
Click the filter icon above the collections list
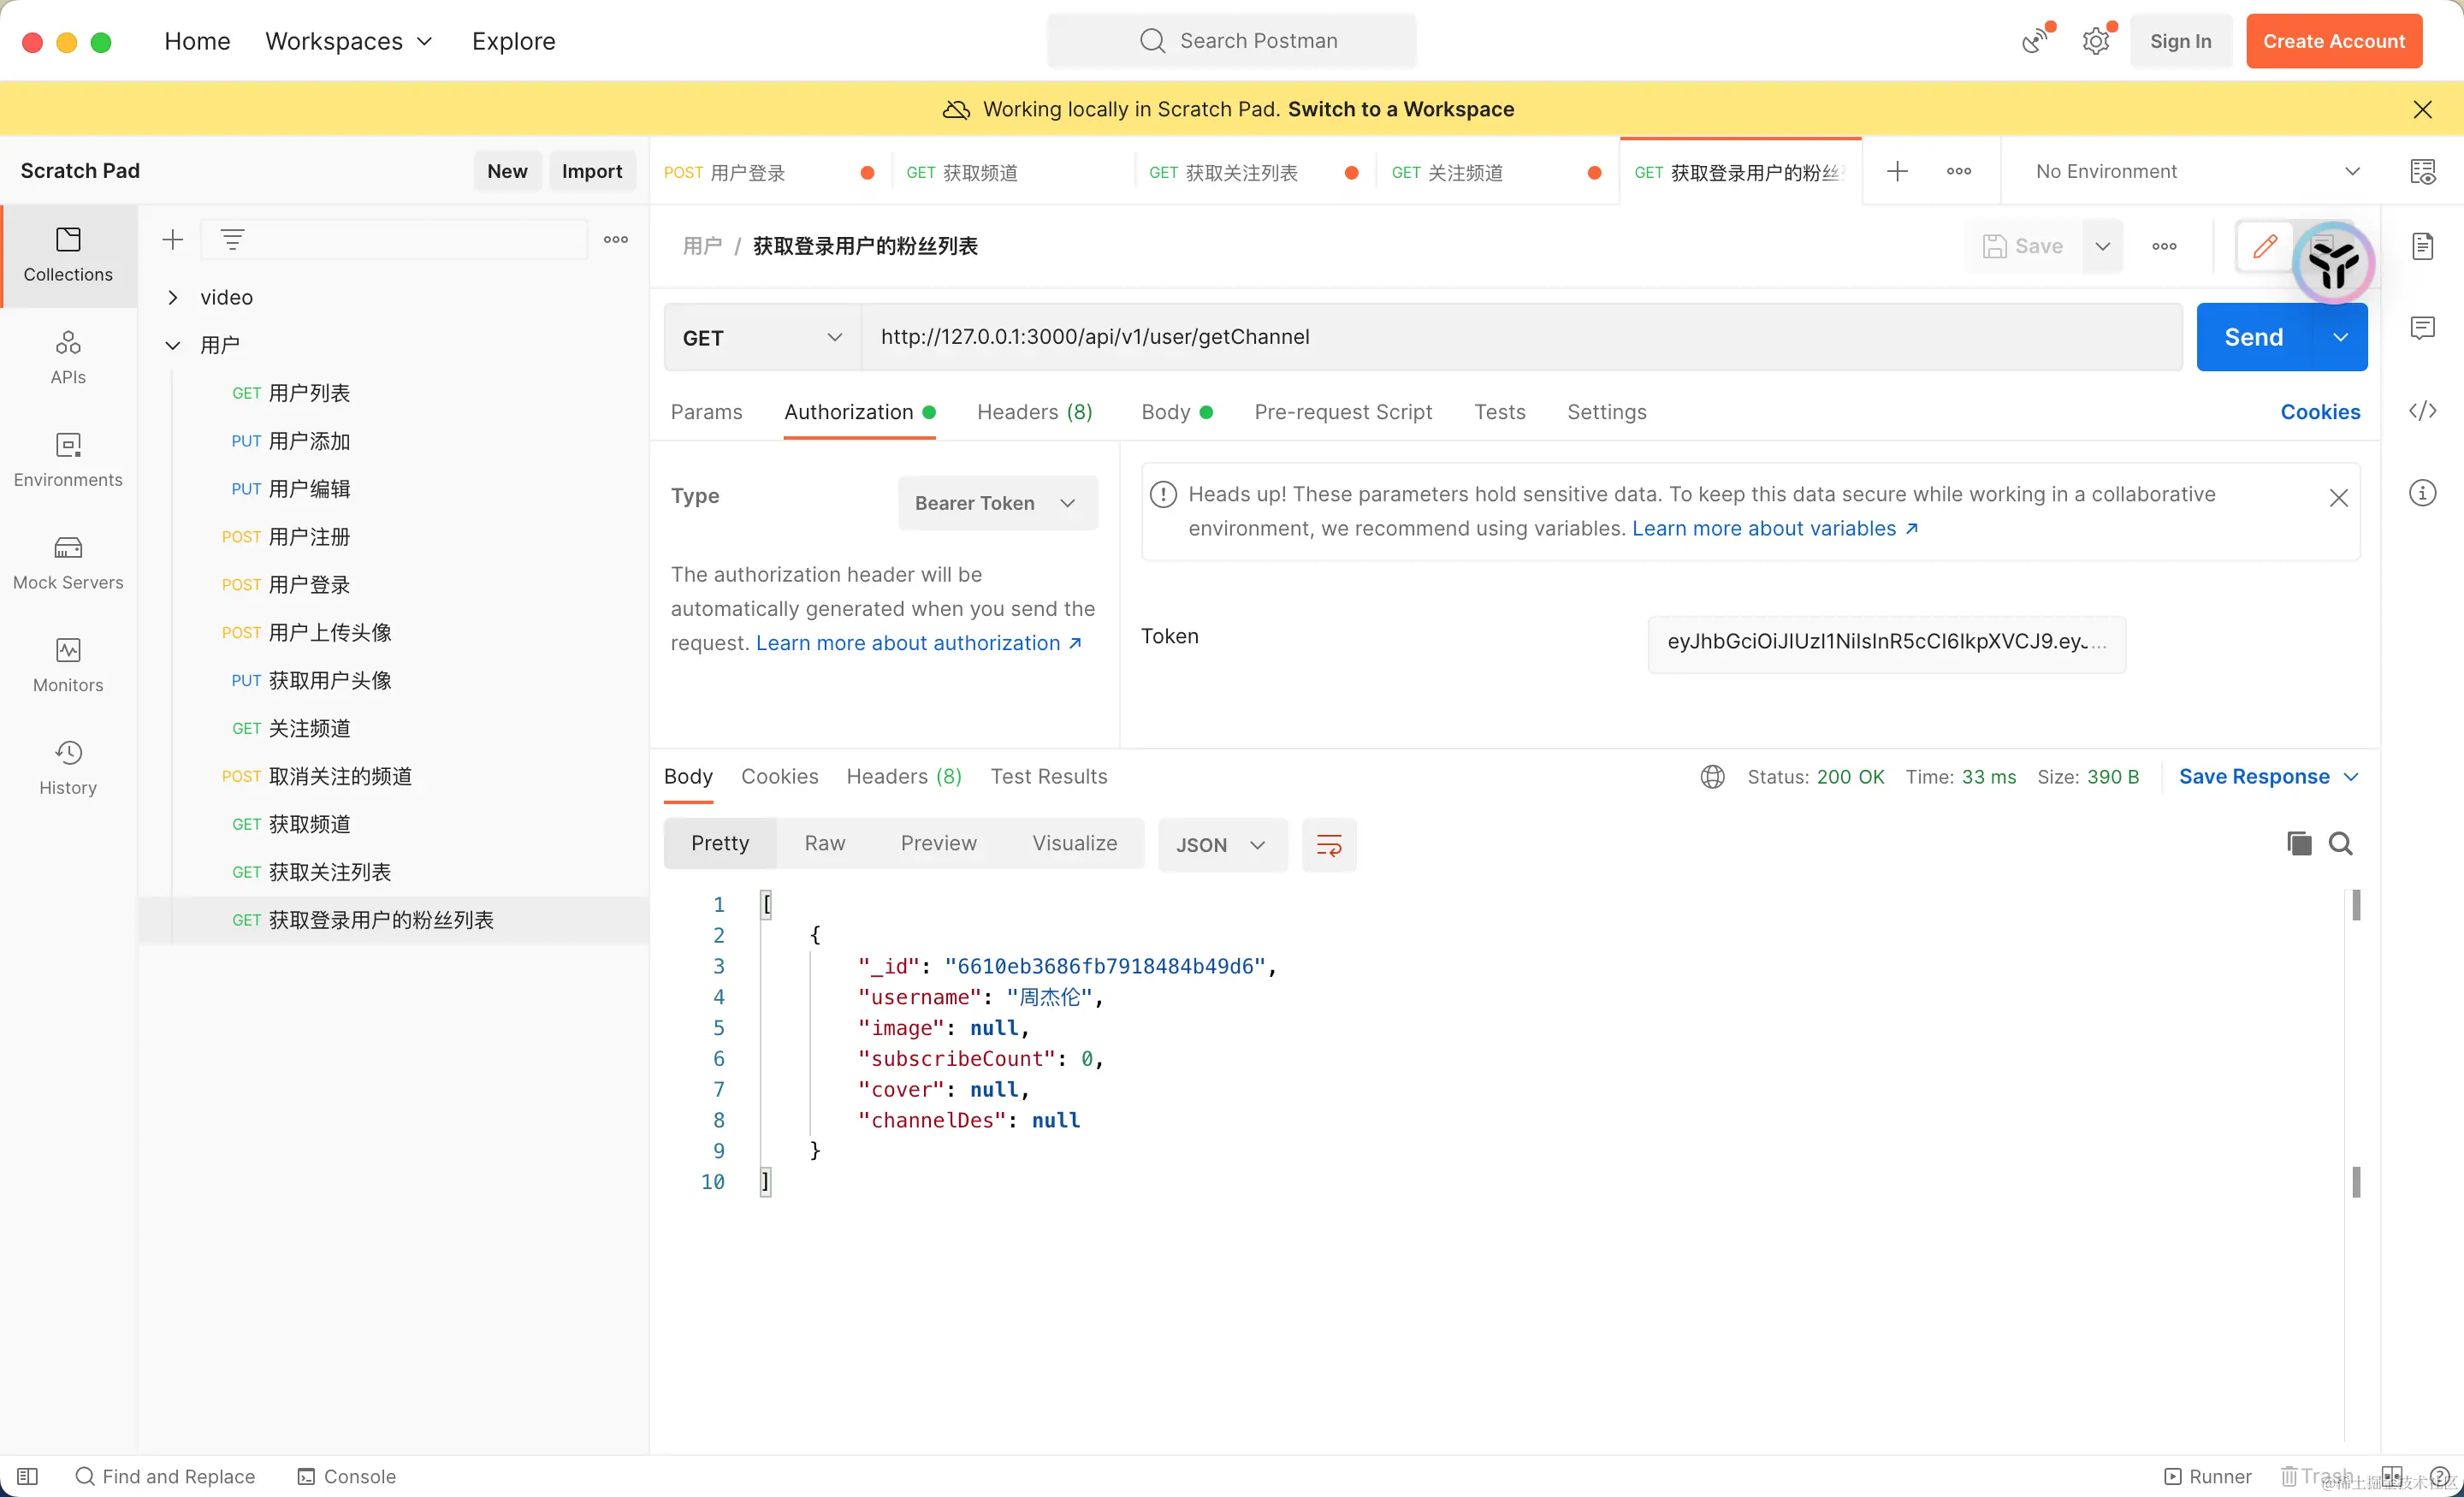pos(232,239)
